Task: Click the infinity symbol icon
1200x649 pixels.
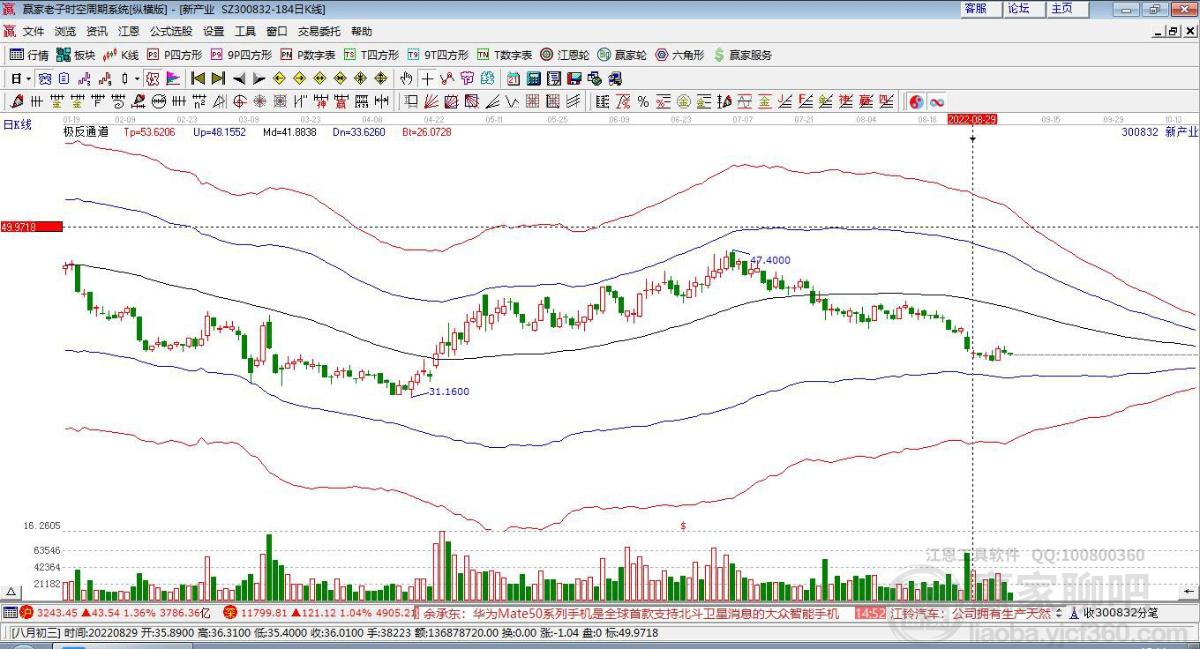Action: coord(937,101)
